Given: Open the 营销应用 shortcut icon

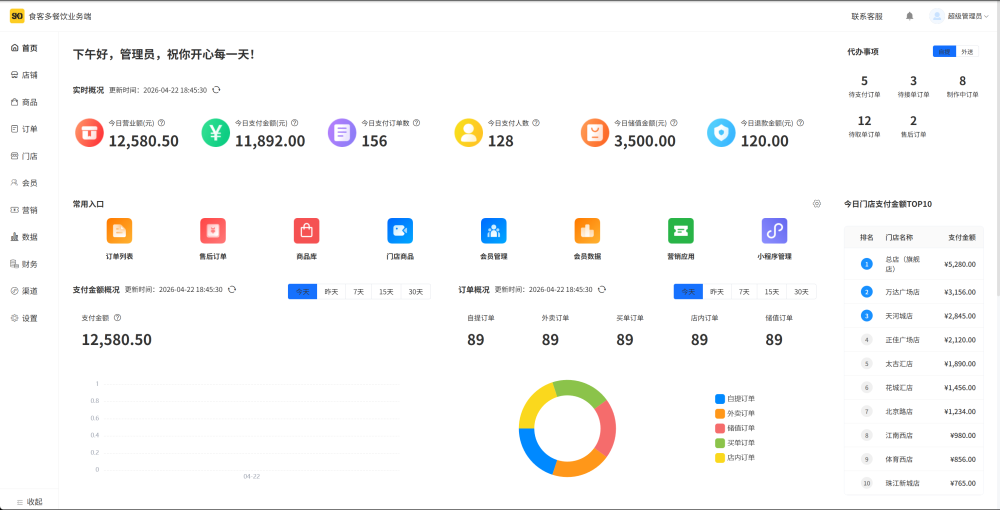Looking at the screenshot, I should click(680, 231).
